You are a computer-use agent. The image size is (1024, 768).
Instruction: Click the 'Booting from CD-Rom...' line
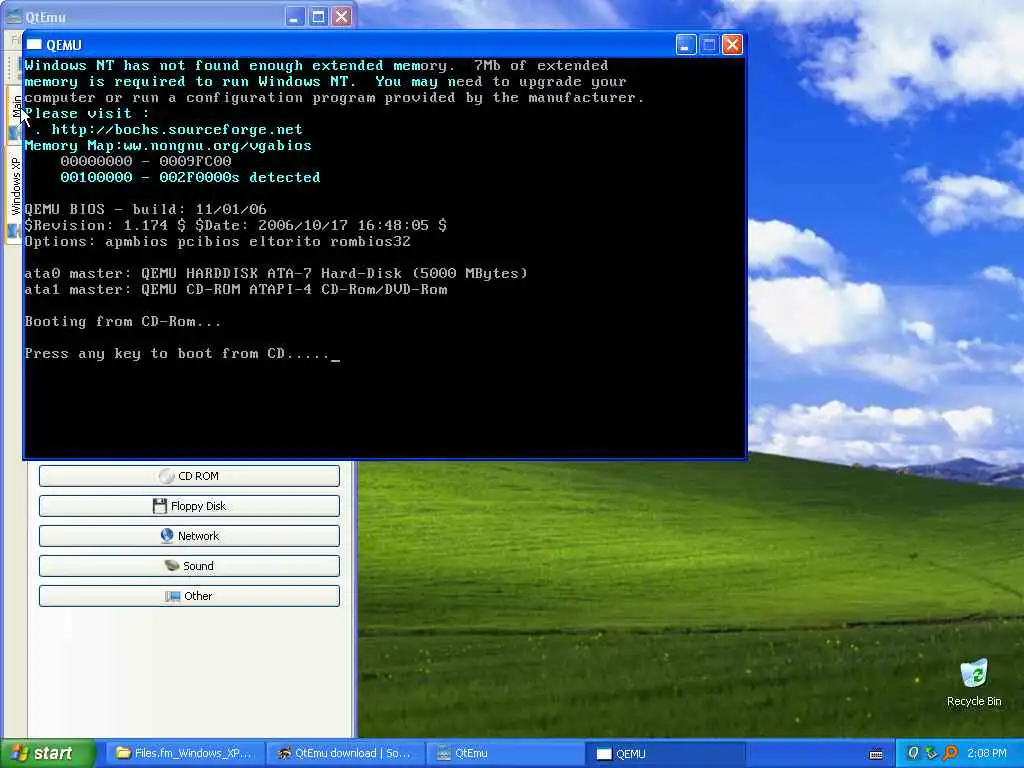(x=123, y=321)
